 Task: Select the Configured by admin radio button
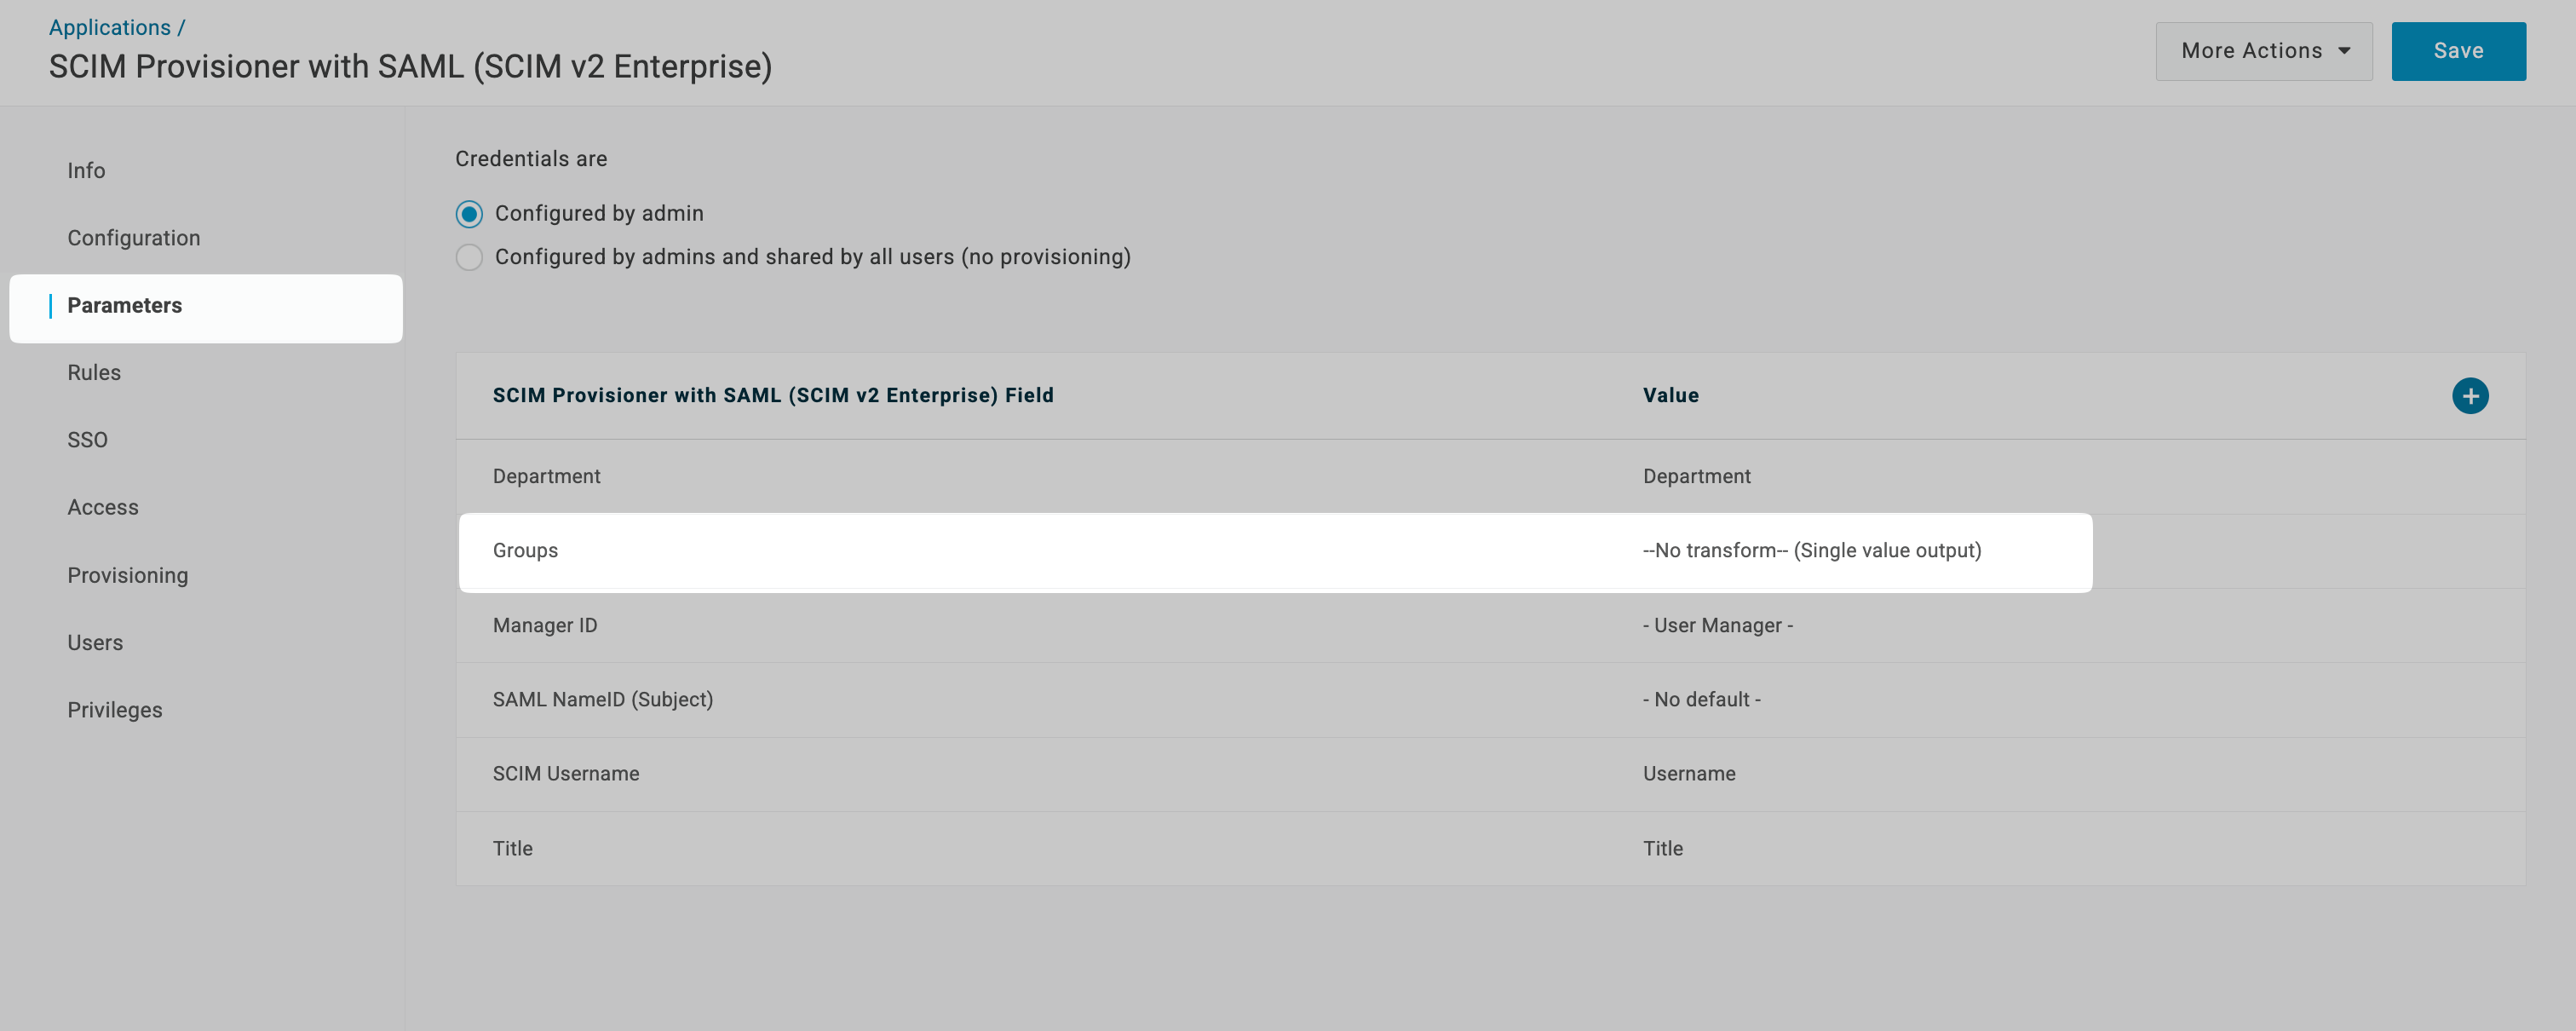tap(469, 214)
